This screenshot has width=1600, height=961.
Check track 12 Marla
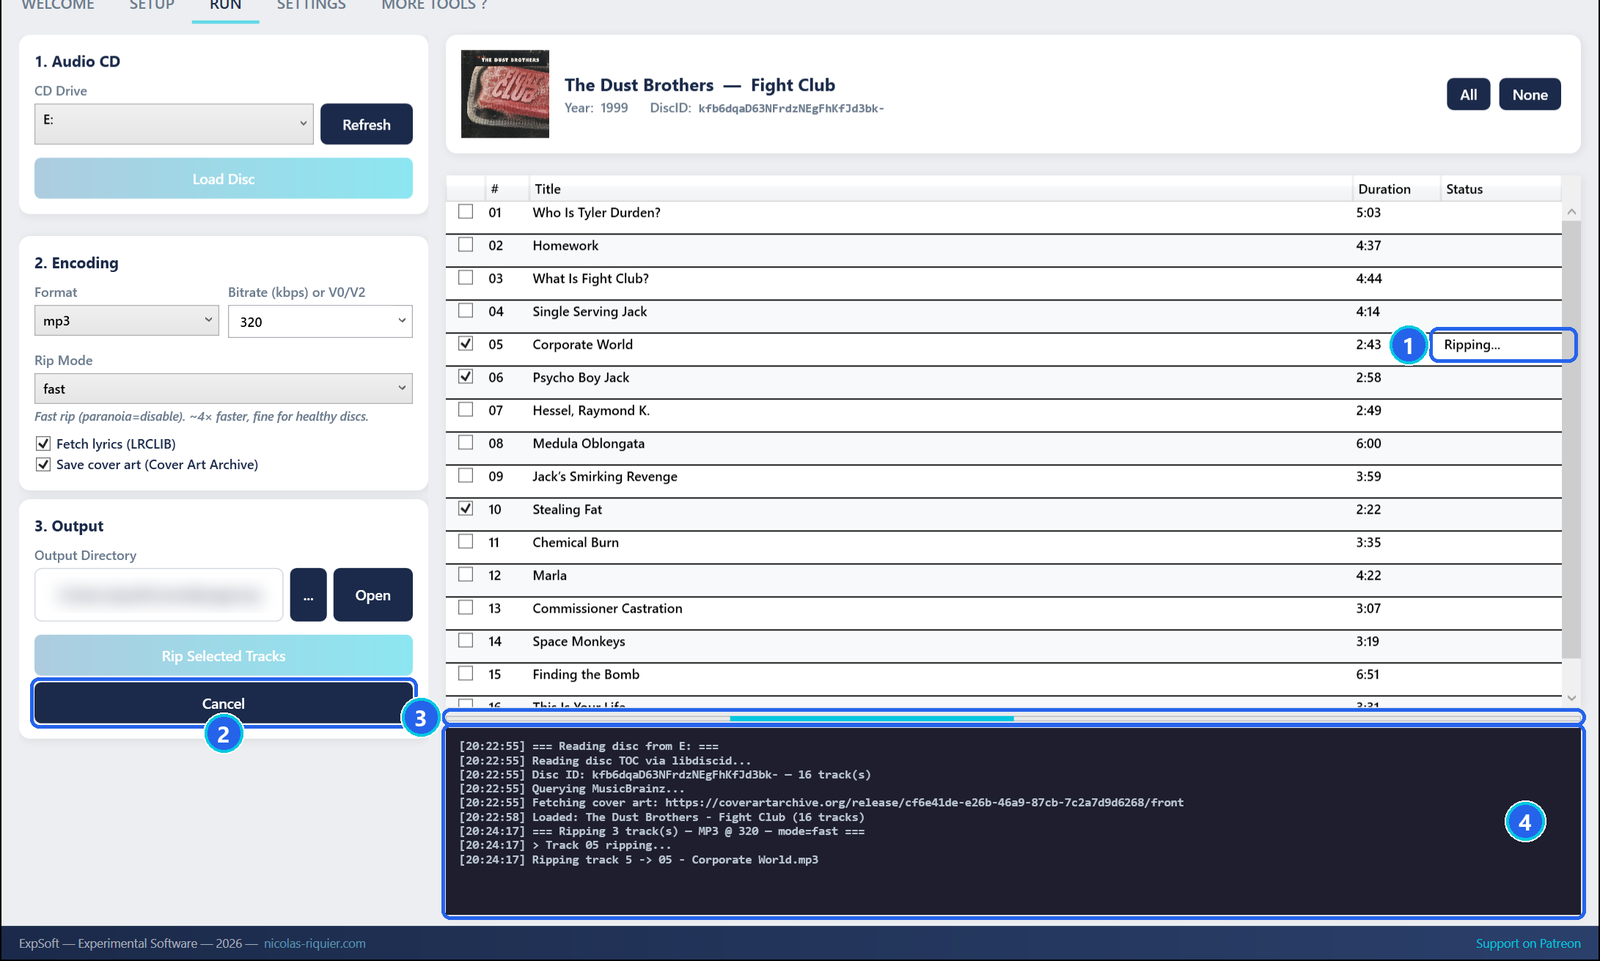pyautogui.click(x=466, y=575)
